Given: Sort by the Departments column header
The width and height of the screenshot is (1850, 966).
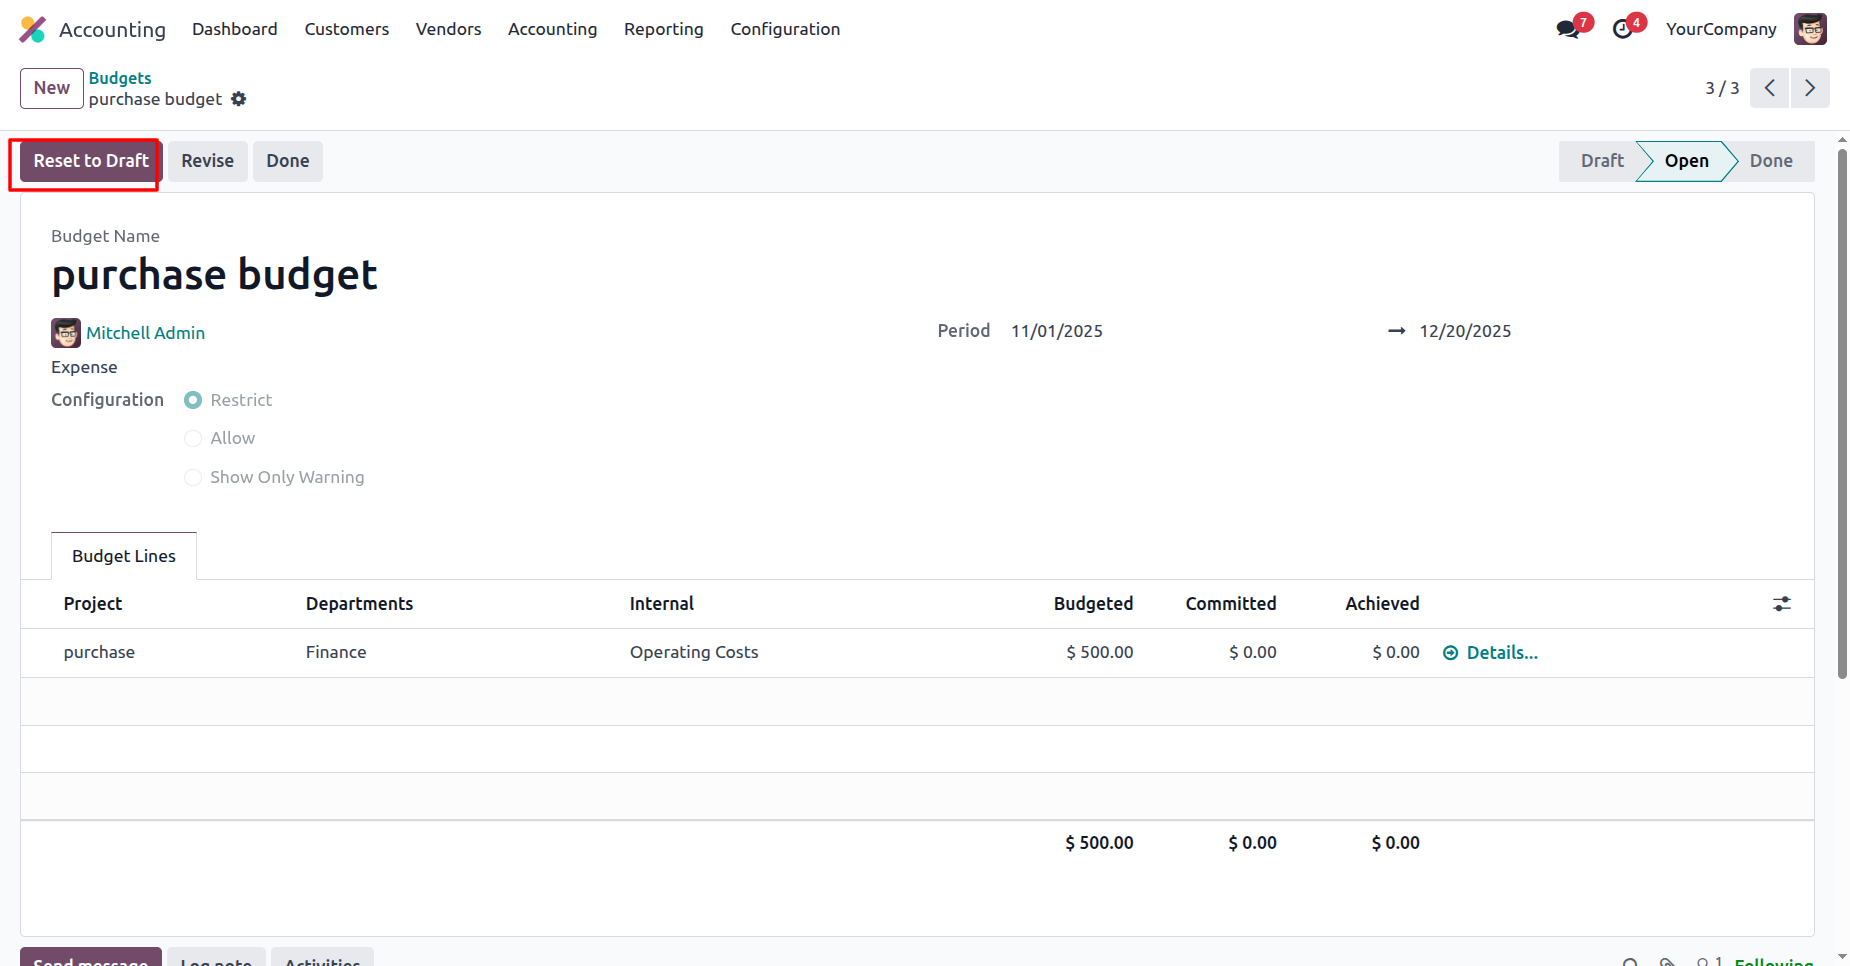Looking at the screenshot, I should [359, 604].
